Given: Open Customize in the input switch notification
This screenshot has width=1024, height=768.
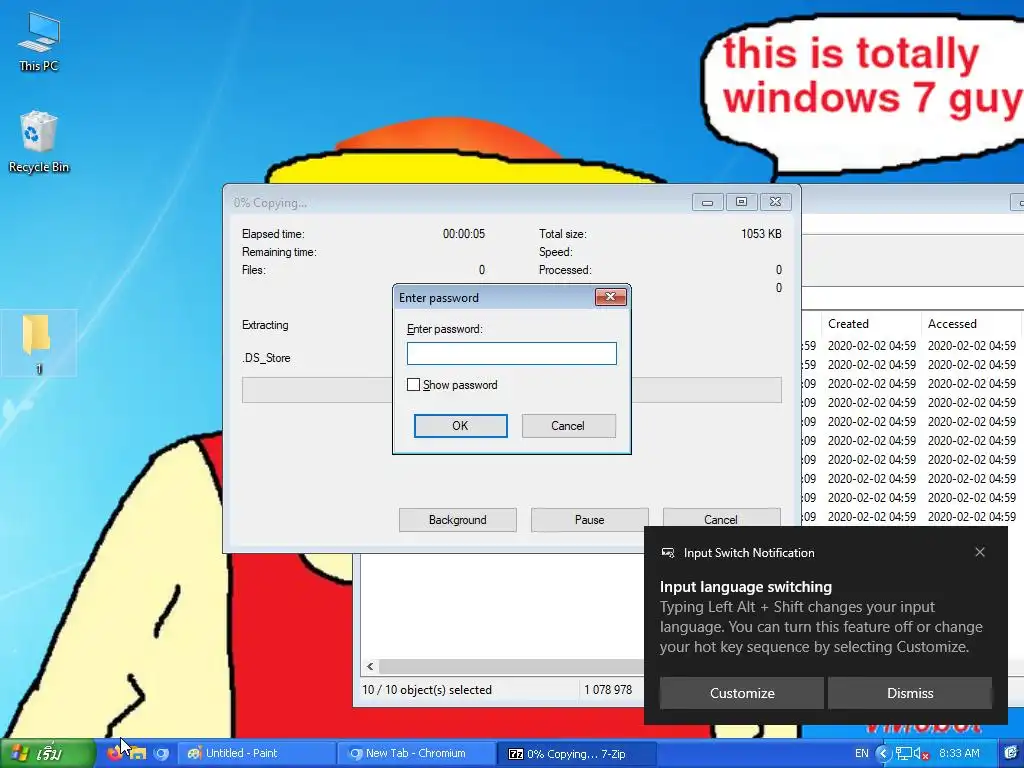Looking at the screenshot, I should click(x=742, y=693).
